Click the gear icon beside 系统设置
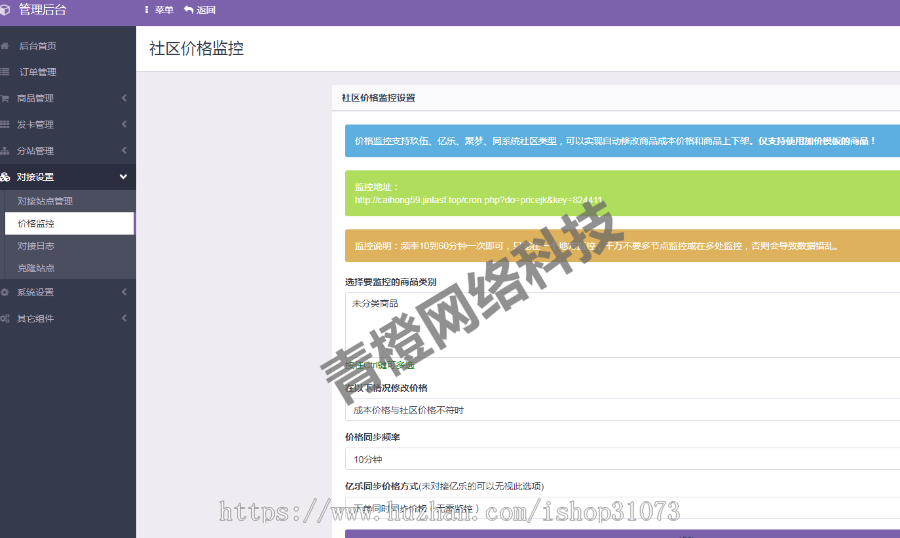This screenshot has width=900, height=538. pyautogui.click(x=5, y=292)
